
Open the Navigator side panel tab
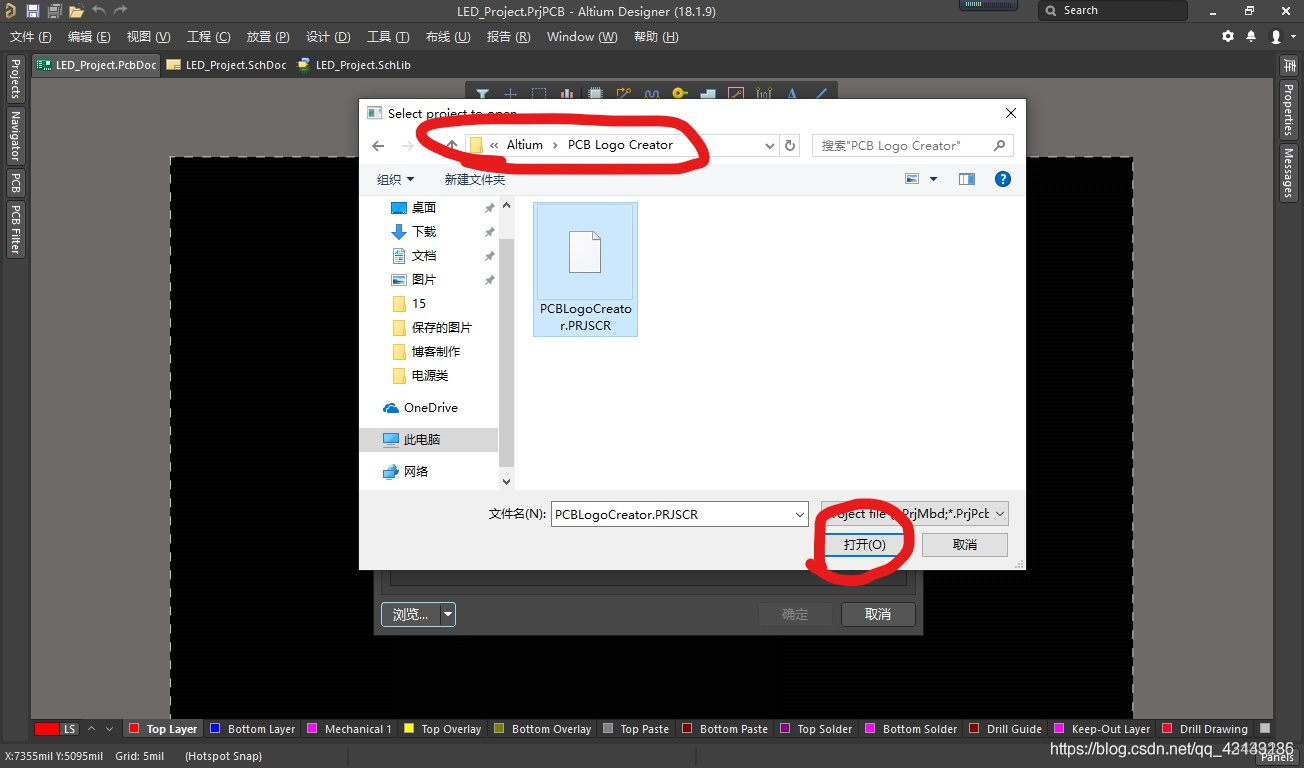click(x=15, y=136)
